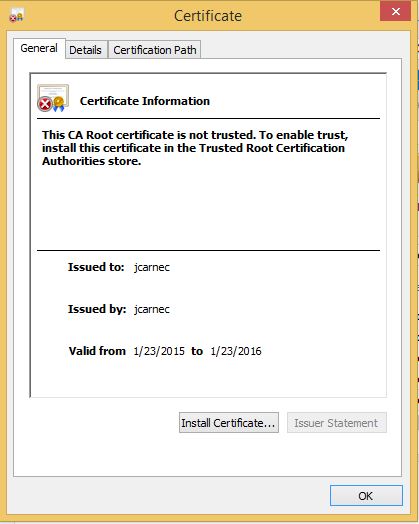Click the Issued by value jcarnec
The width and height of the screenshot is (419, 524).
152,309
